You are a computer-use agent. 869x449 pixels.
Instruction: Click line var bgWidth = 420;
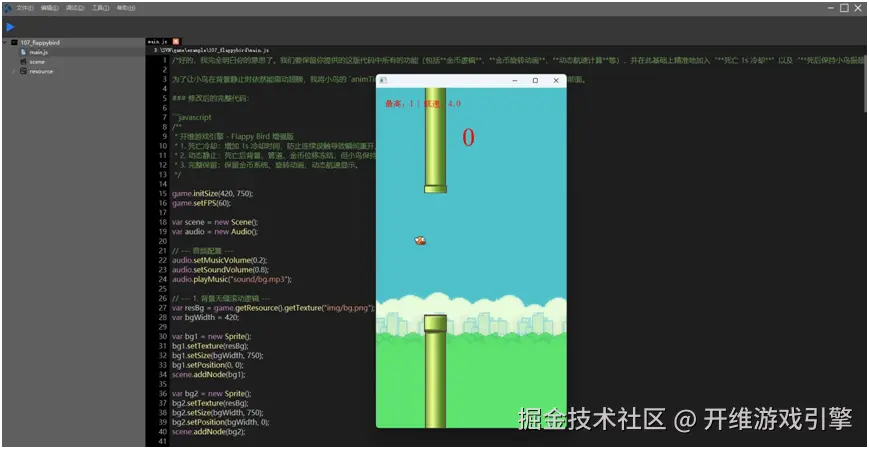click(x=205, y=317)
